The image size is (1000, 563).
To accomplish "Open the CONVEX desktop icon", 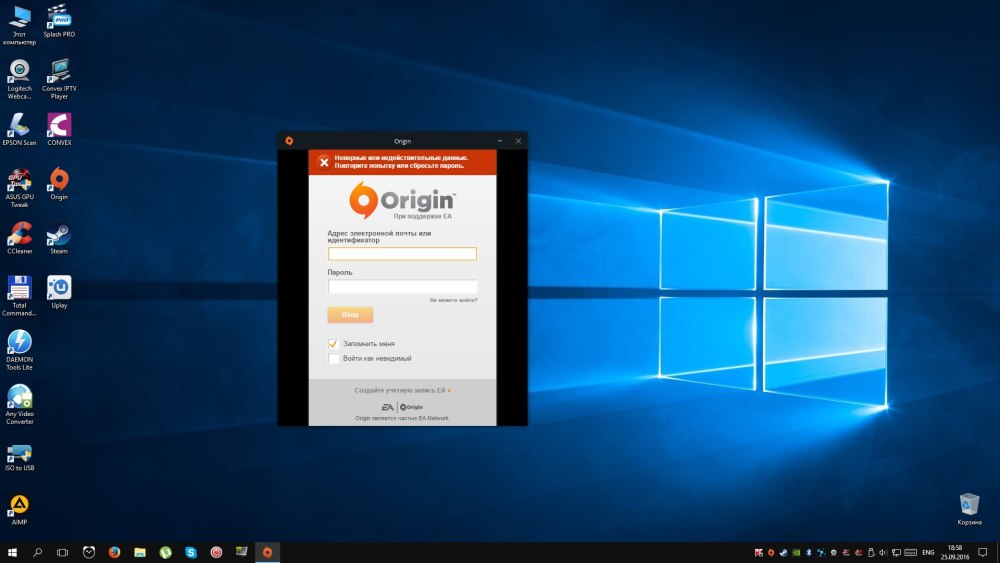I will tap(59, 129).
